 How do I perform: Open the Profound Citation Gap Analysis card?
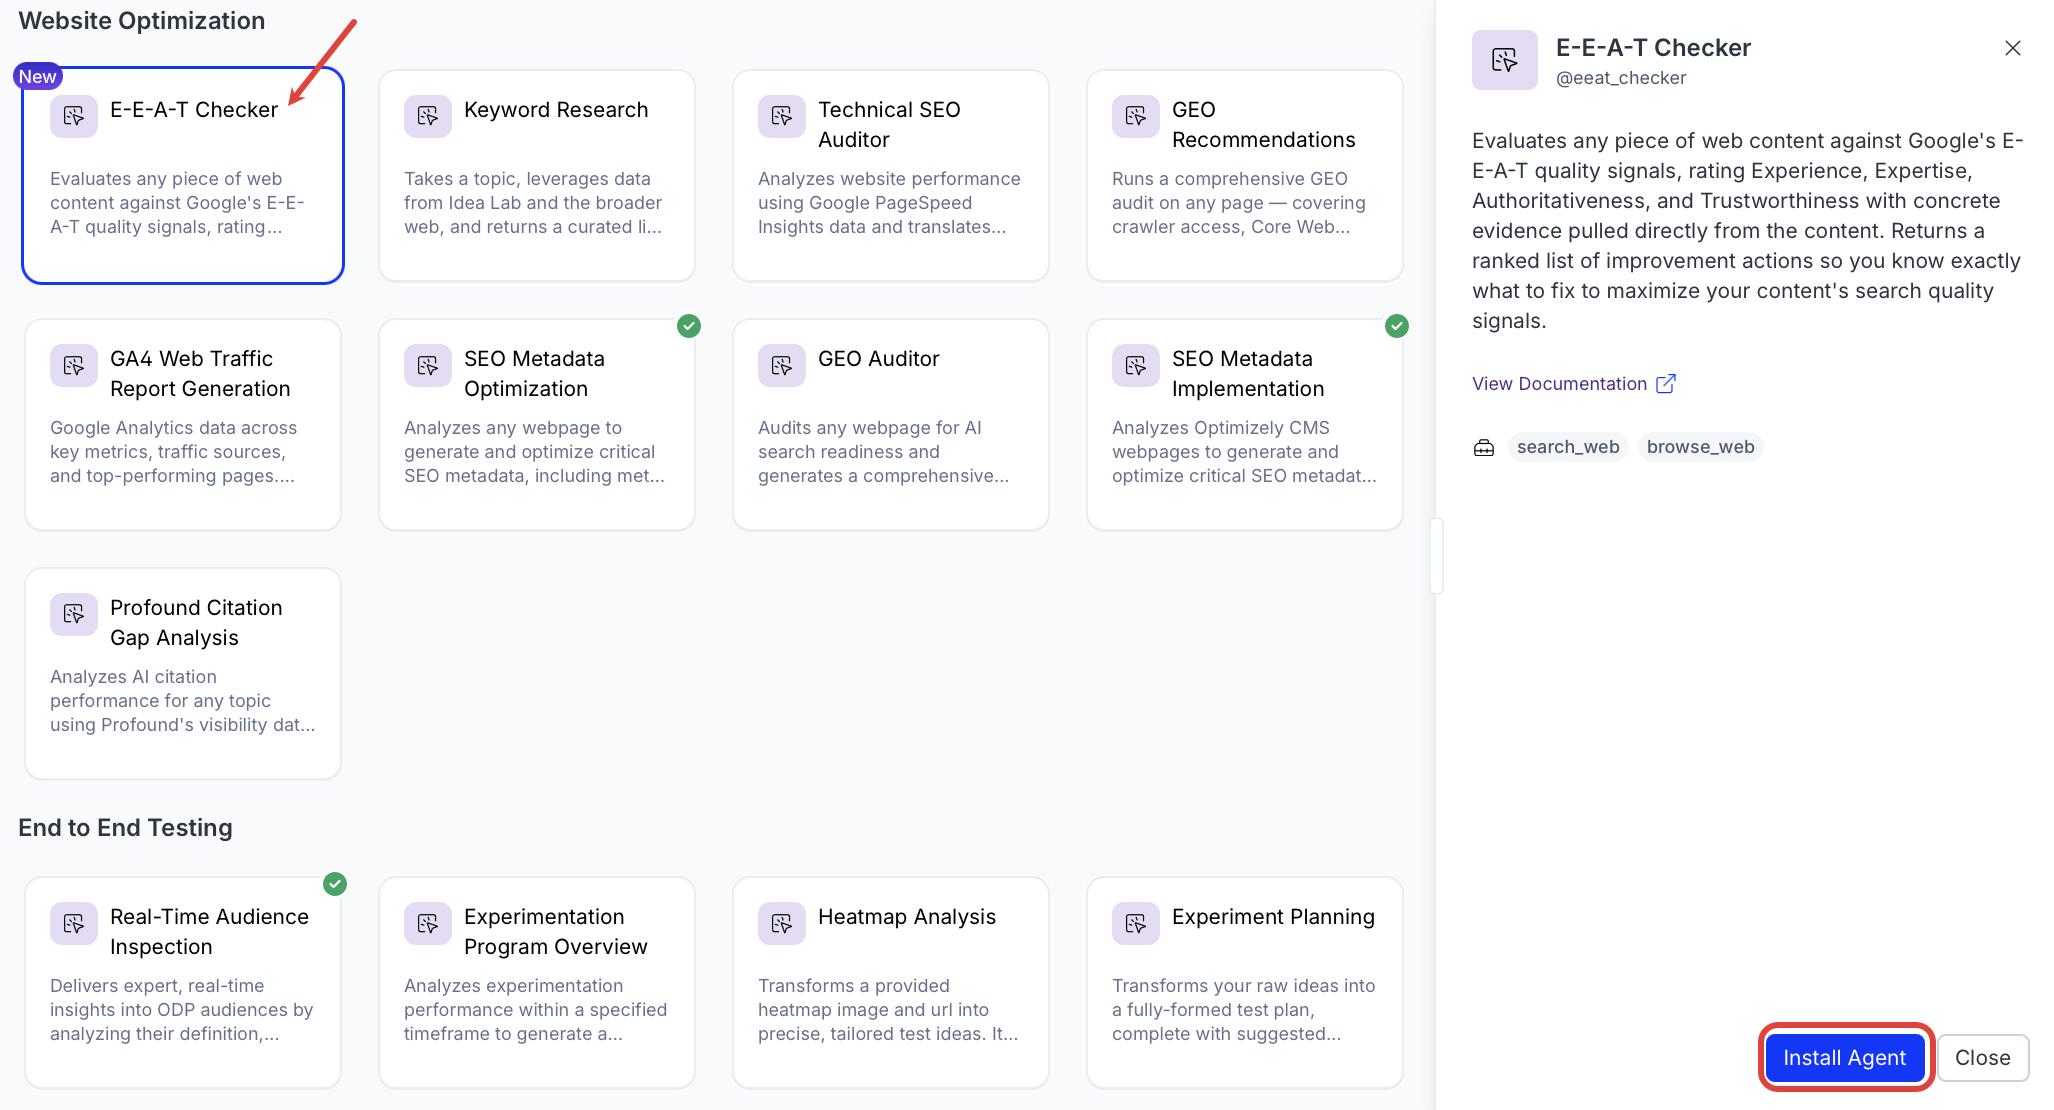183,673
